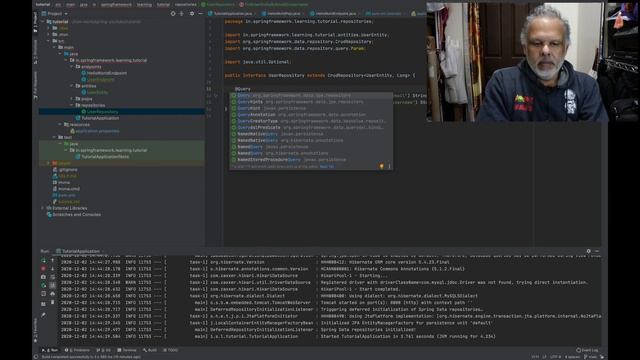Click the up-arrow icon in Run console toolbar

(x=52, y=260)
